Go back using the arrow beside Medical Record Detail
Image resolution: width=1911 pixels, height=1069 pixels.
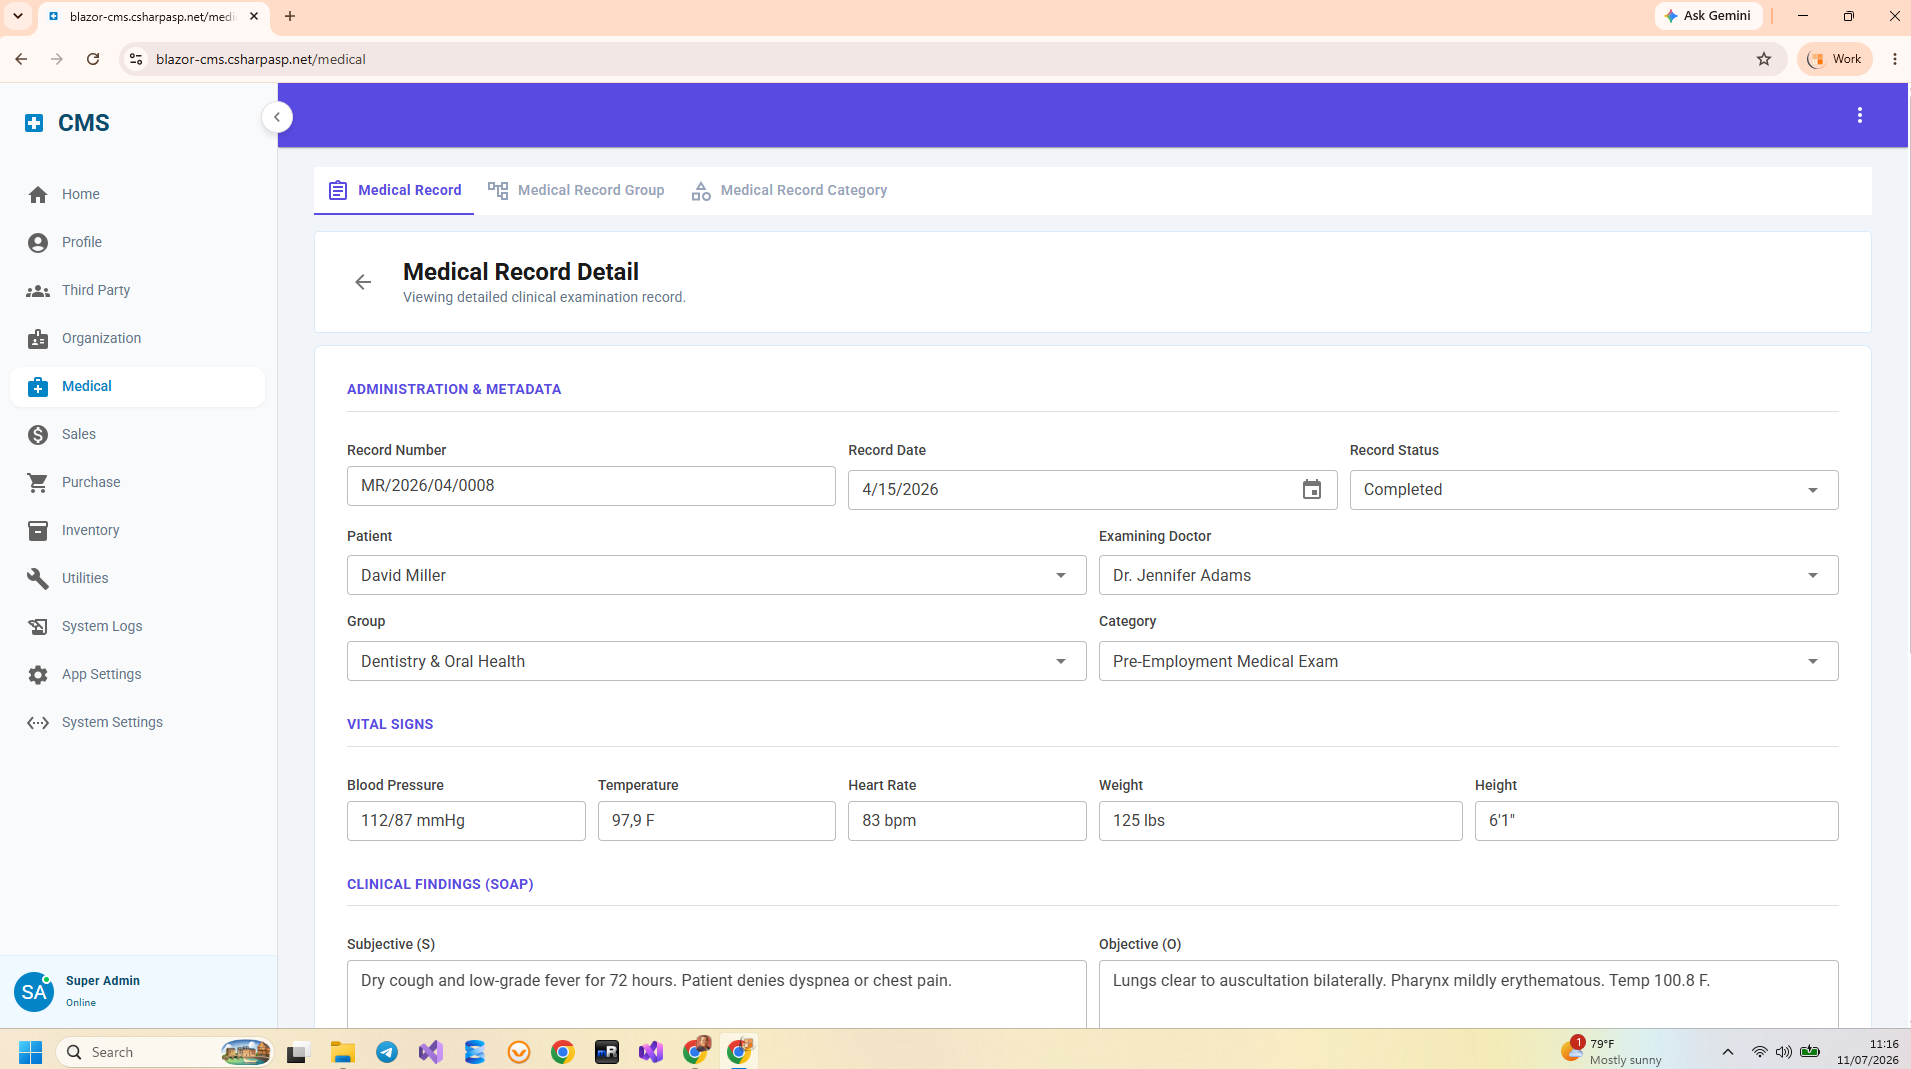(x=363, y=282)
